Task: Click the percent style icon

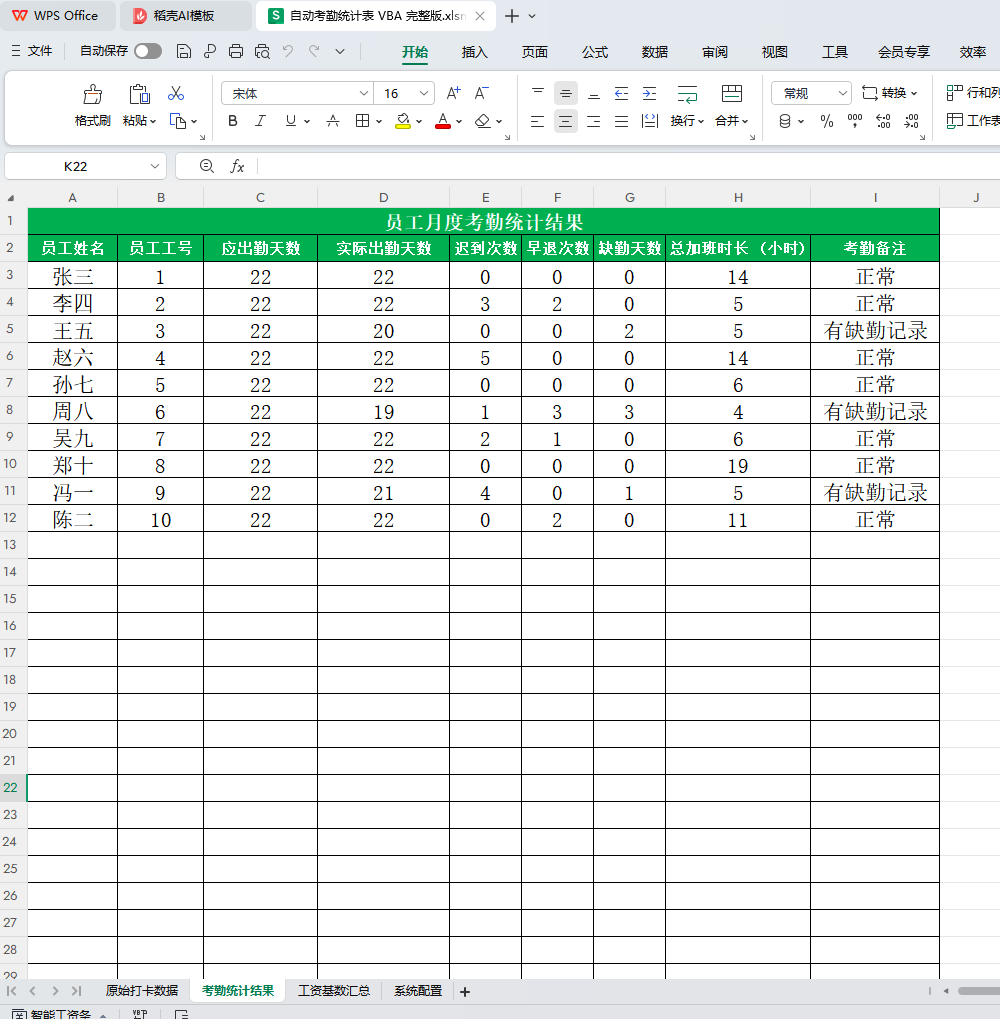Action: click(827, 121)
